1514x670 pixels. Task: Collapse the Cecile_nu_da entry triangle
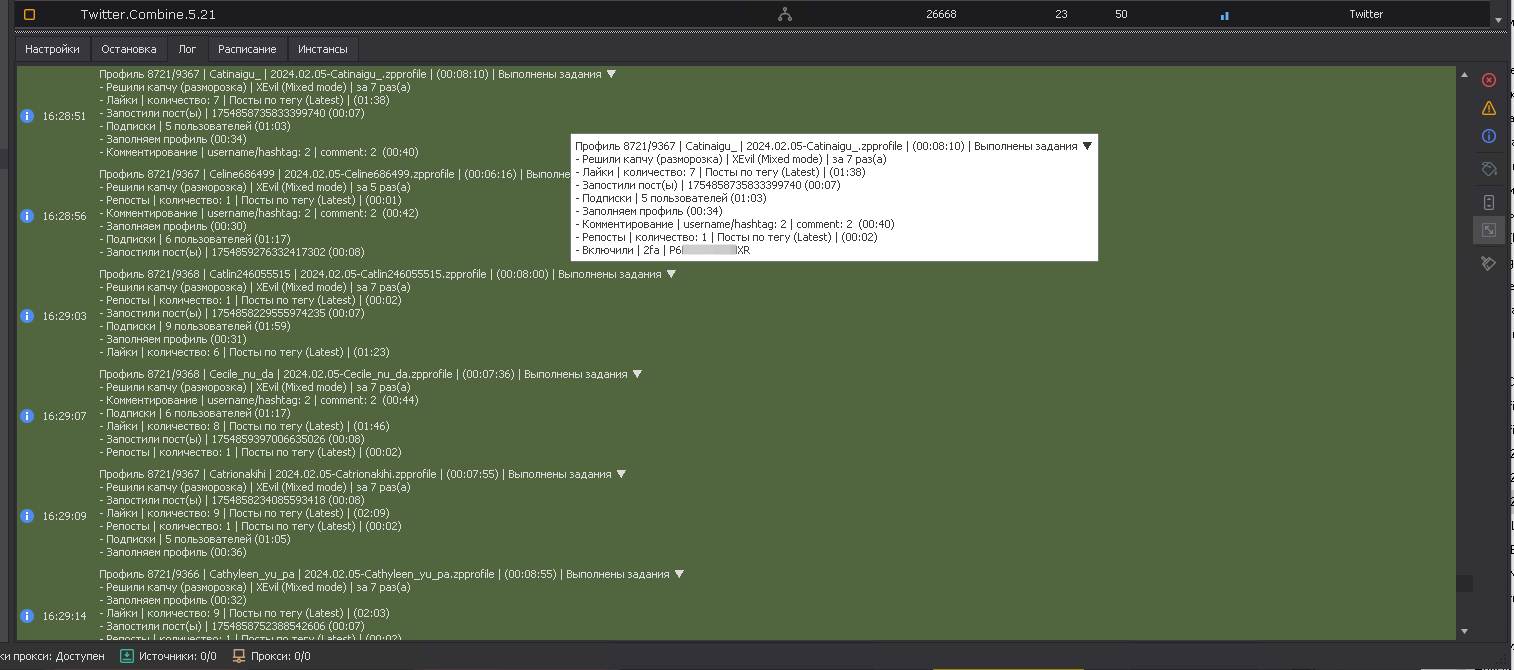pyautogui.click(x=637, y=374)
